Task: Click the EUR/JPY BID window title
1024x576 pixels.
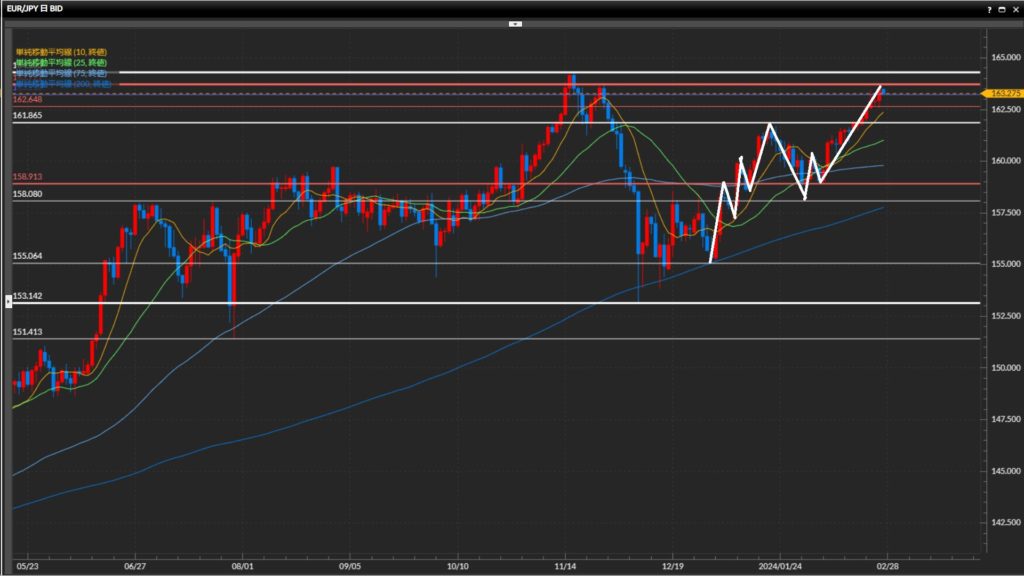Action: tap(40, 7)
